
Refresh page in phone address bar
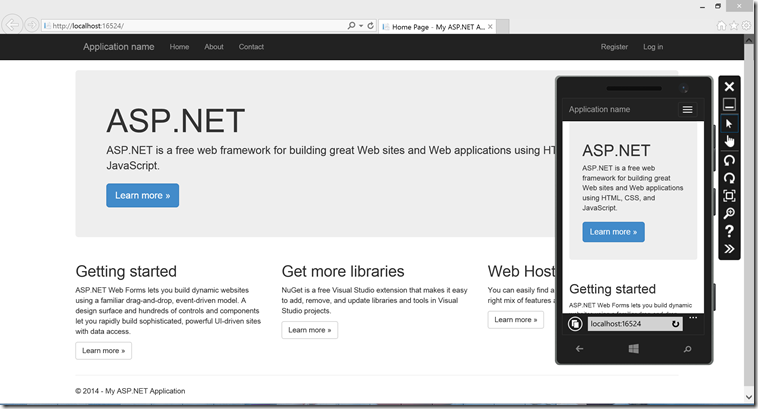pos(675,324)
